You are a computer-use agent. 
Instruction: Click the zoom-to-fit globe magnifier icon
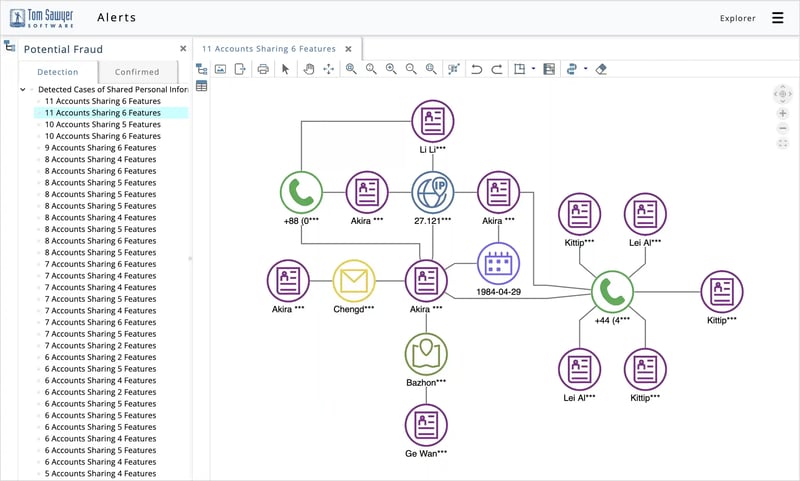click(x=431, y=69)
